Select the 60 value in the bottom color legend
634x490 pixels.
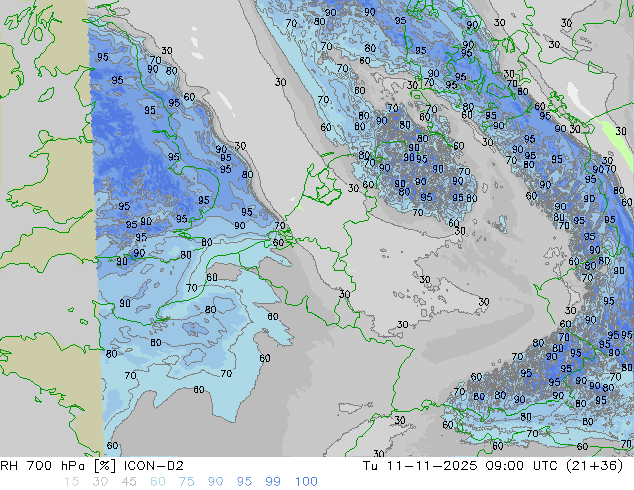click(x=158, y=482)
